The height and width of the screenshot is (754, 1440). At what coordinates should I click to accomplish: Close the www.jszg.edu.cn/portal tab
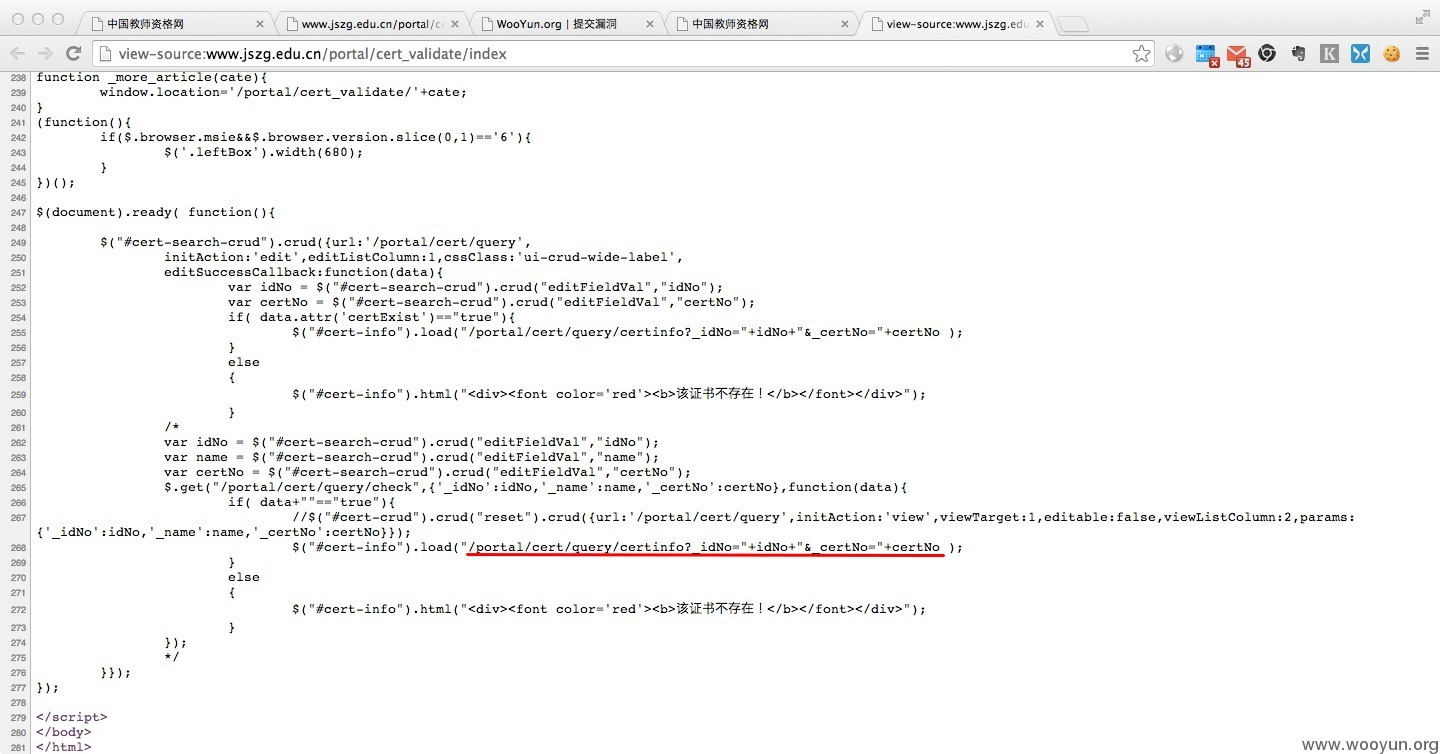tap(455, 24)
